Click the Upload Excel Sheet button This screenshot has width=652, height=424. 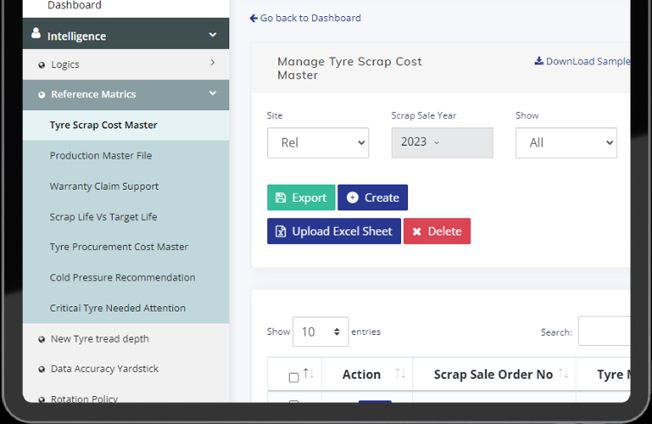(x=333, y=231)
